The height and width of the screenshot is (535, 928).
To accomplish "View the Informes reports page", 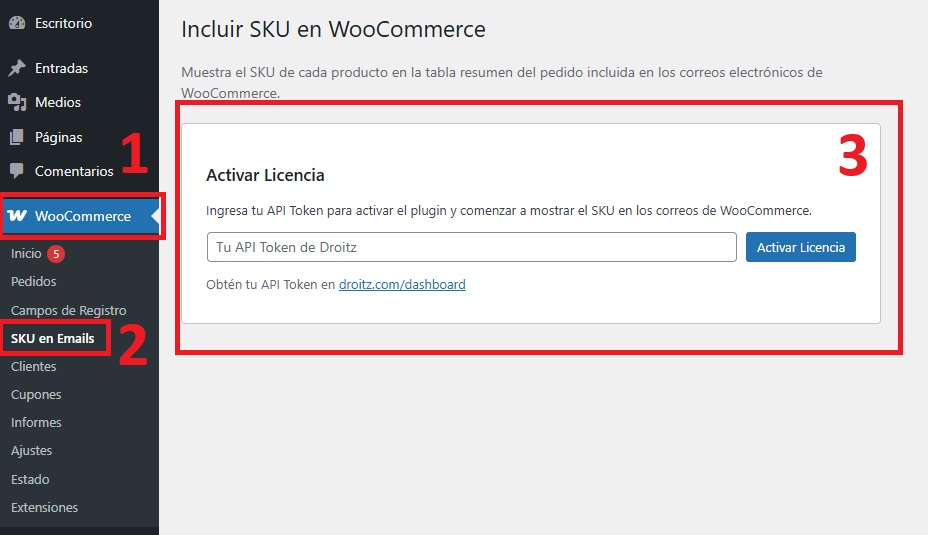I will point(36,423).
